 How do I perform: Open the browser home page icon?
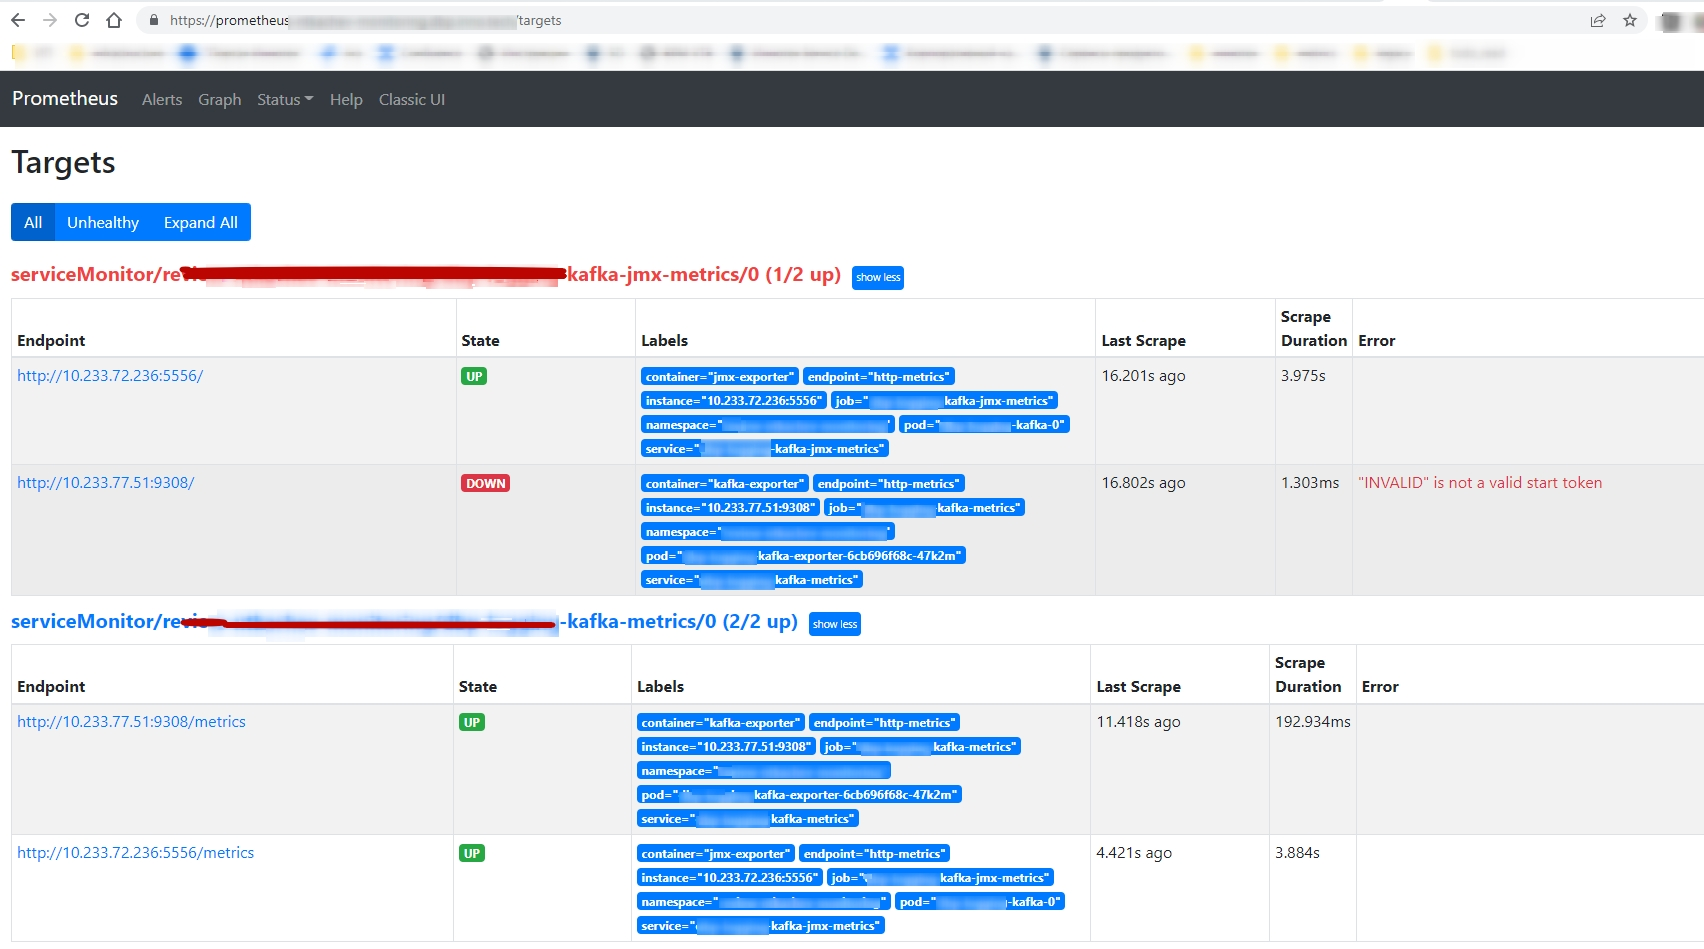pyautogui.click(x=114, y=20)
